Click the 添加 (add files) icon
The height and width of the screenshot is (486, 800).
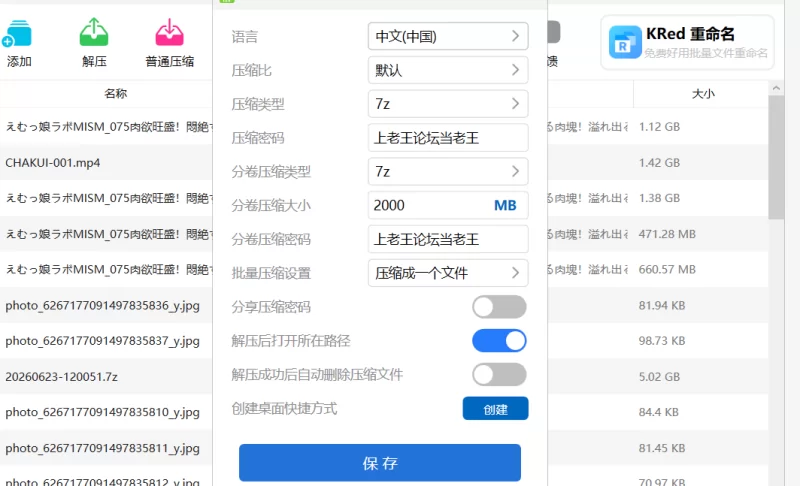pyautogui.click(x=17, y=34)
